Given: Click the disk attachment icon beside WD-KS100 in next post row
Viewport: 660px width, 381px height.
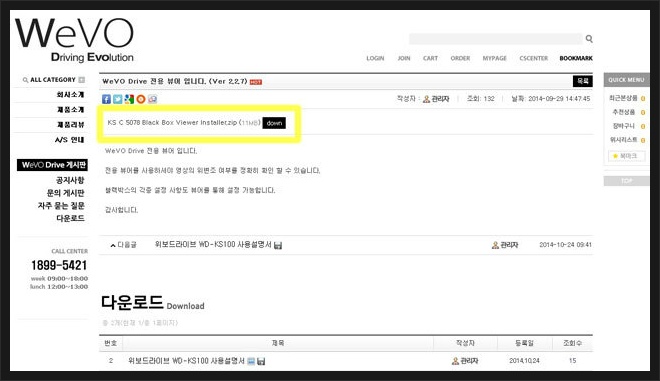Looking at the screenshot, I should [278, 245].
